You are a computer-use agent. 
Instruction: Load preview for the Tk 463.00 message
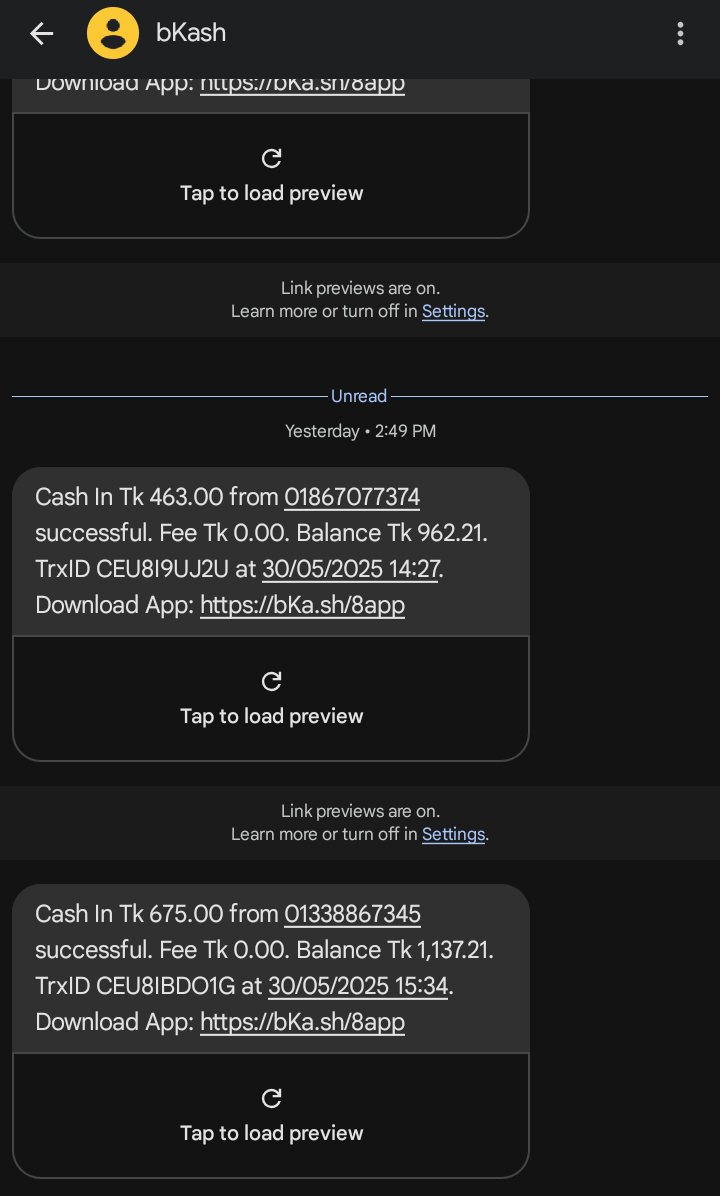pyautogui.click(x=271, y=716)
